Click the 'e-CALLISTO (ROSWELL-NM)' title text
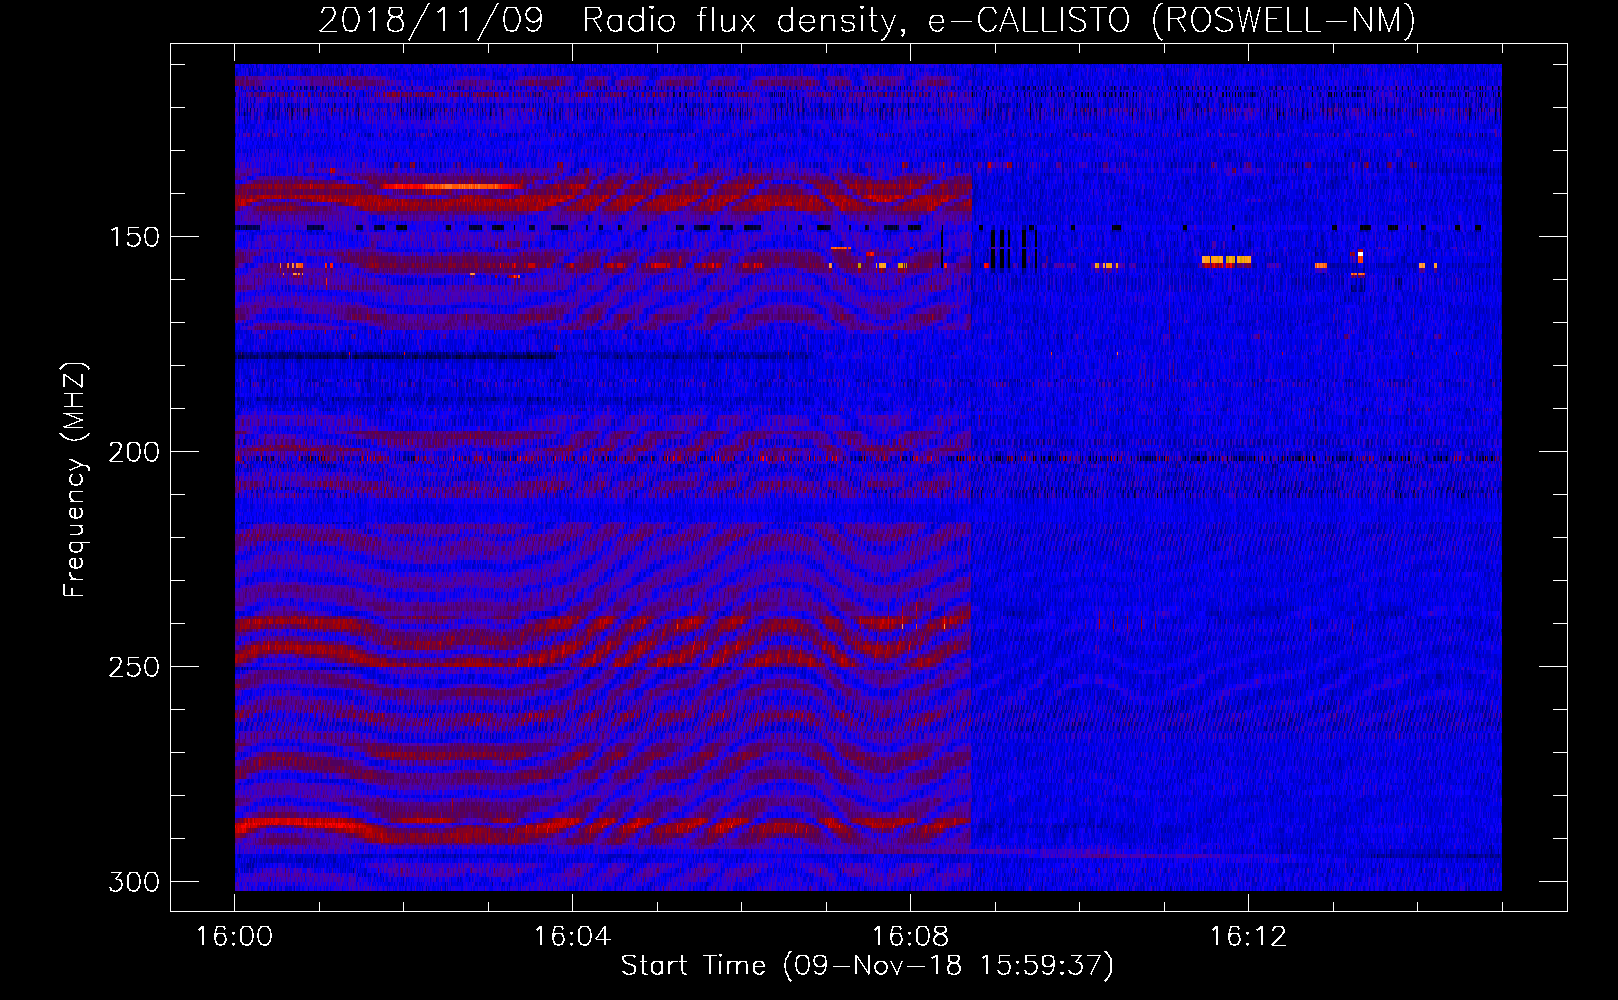1618x1000 pixels. (1172, 20)
